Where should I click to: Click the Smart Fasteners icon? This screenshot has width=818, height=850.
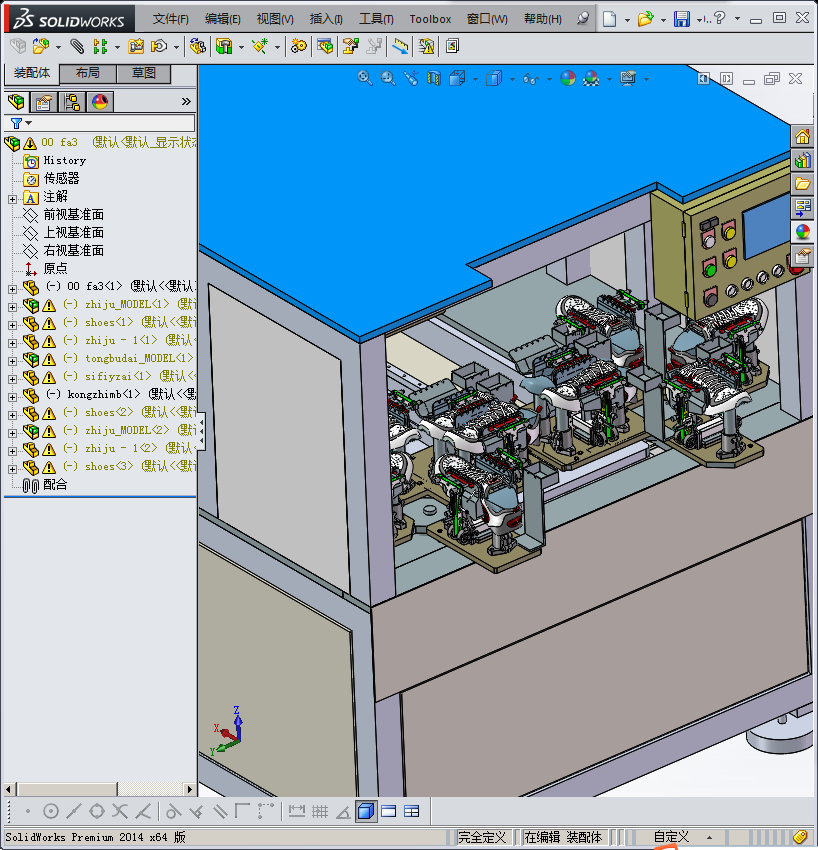pyautogui.click(x=136, y=47)
